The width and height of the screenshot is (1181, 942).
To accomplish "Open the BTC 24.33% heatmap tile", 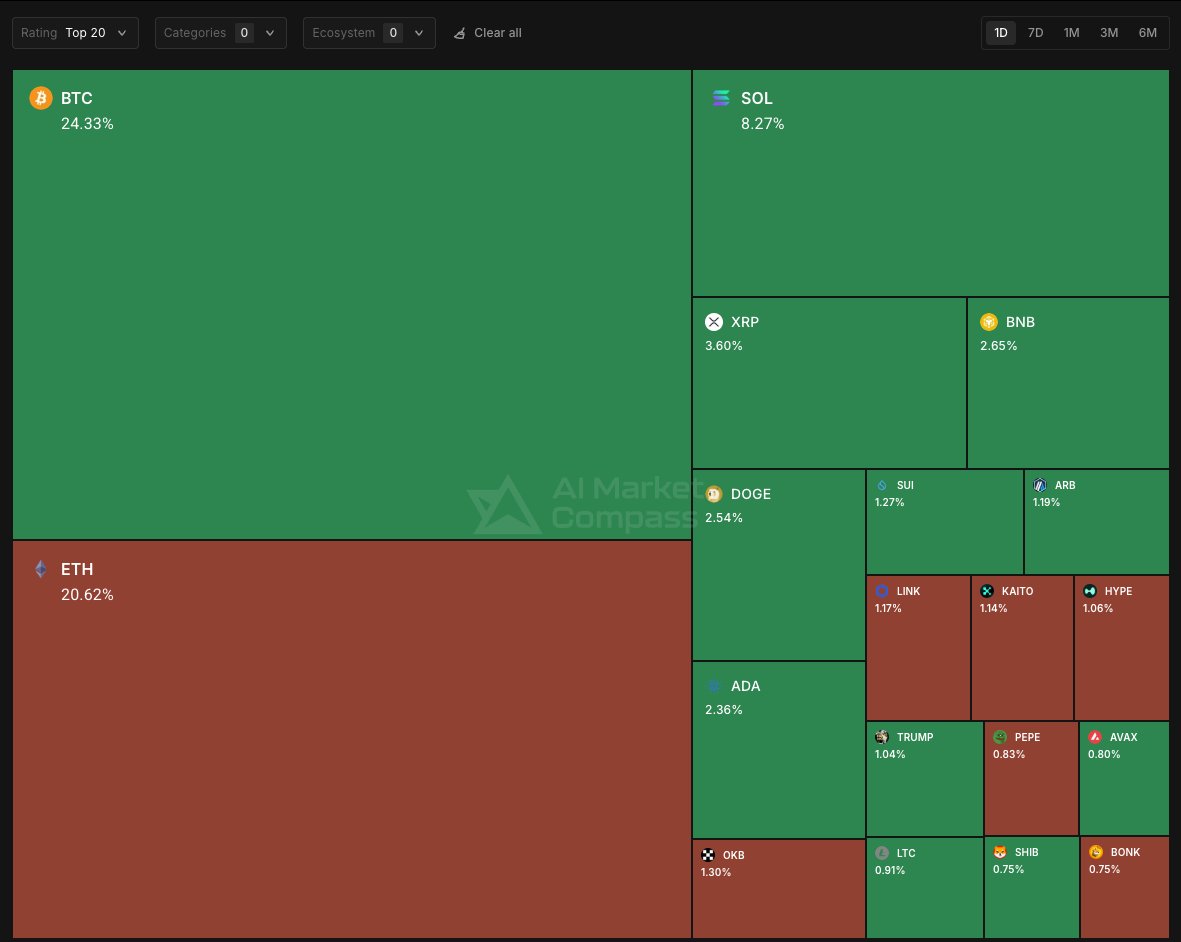I will [352, 304].
